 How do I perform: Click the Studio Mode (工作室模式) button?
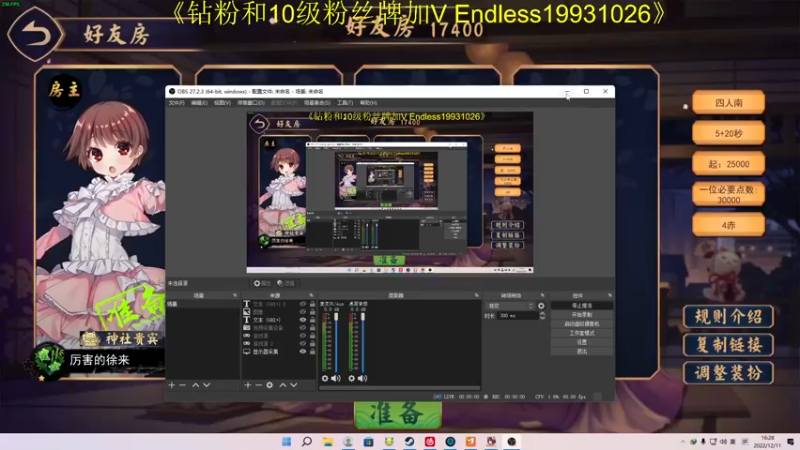(x=582, y=333)
